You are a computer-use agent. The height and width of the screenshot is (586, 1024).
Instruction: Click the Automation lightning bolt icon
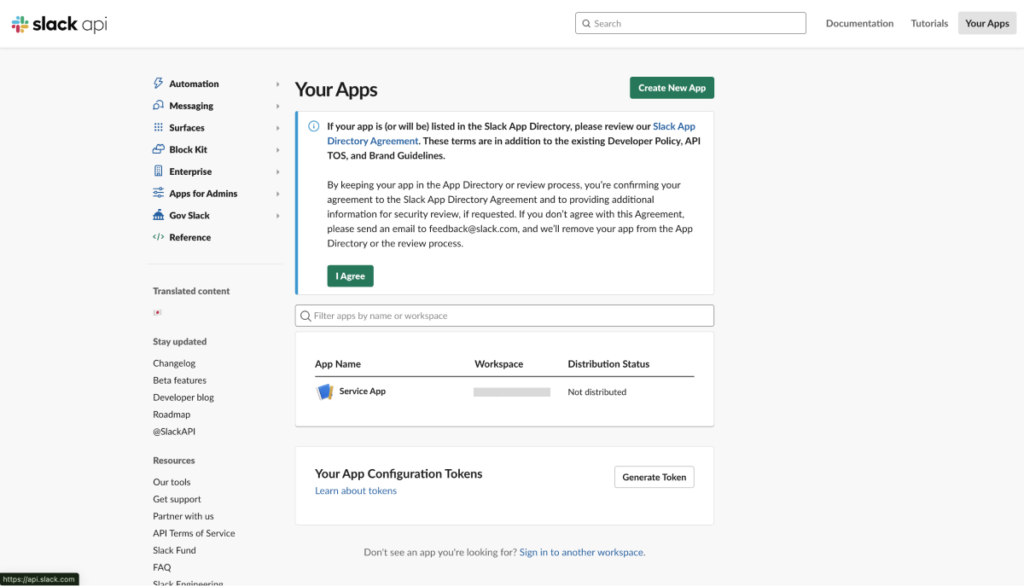click(158, 84)
